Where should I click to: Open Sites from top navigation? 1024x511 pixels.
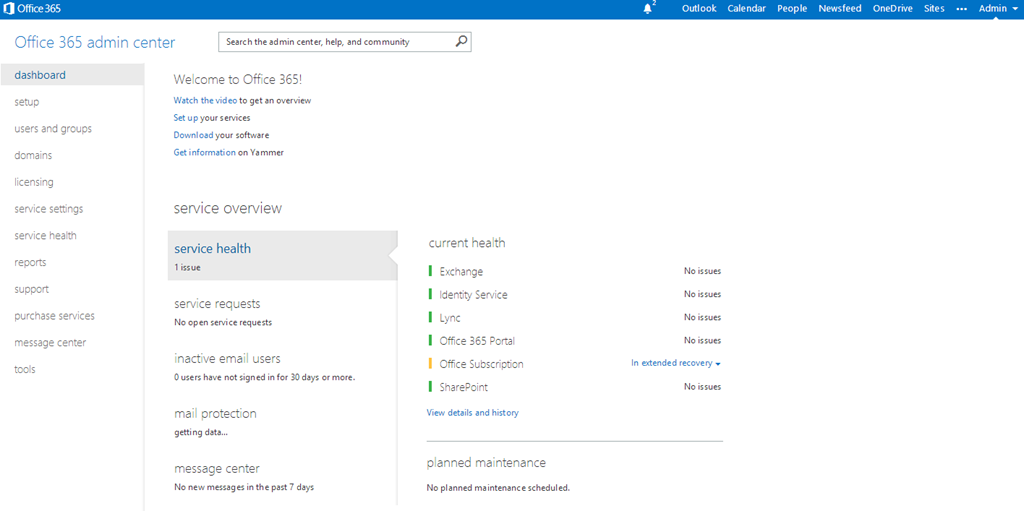tap(934, 8)
